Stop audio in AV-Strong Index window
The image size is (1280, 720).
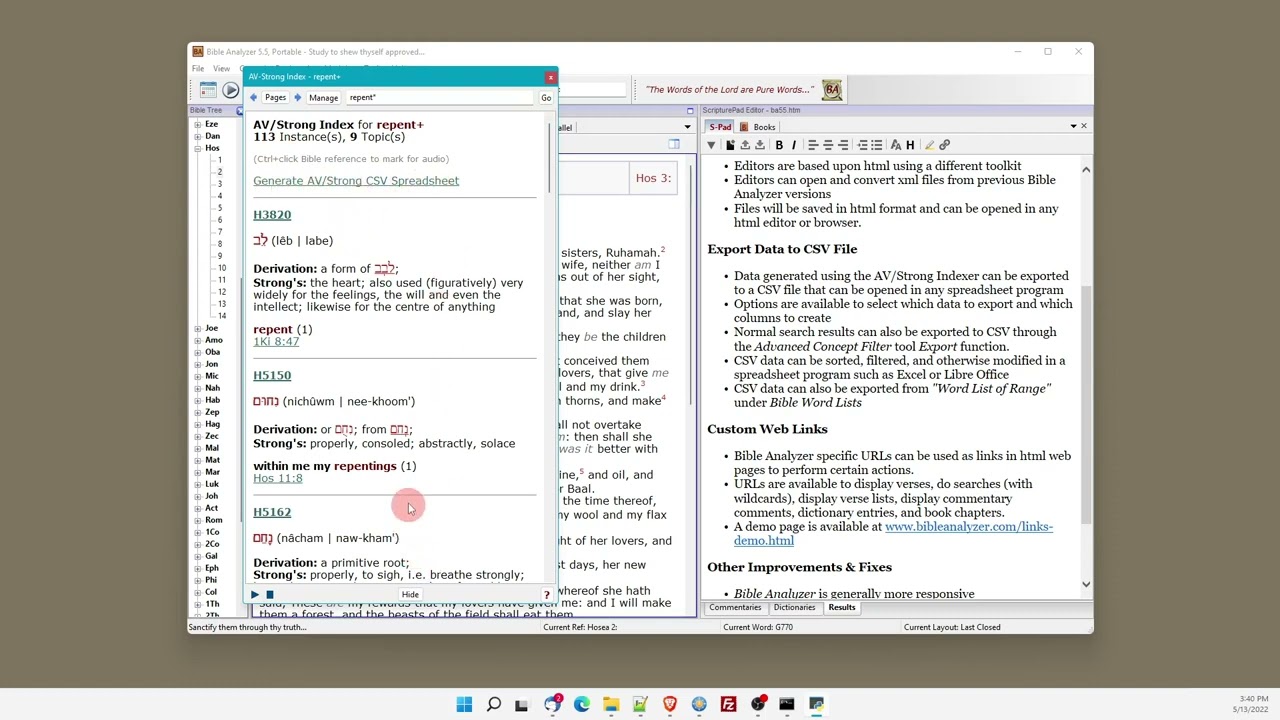(269, 595)
